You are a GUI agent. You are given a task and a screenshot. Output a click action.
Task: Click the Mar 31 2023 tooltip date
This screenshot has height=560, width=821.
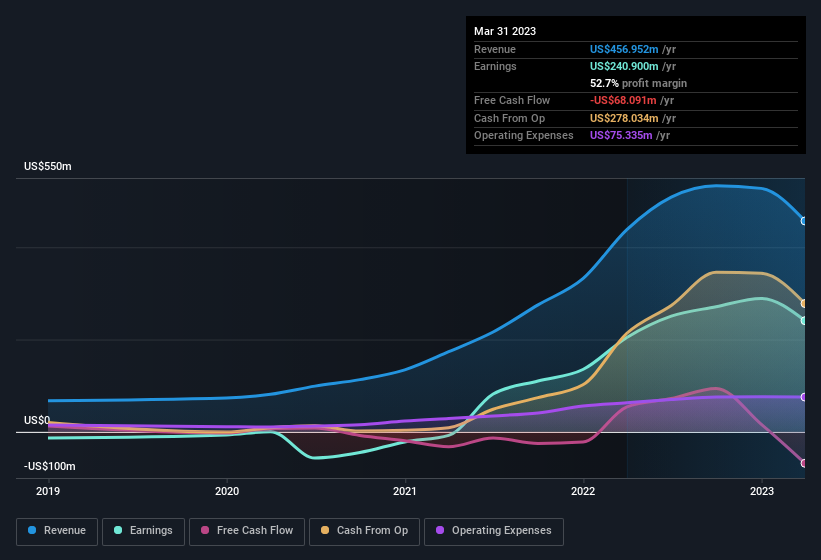pyautogui.click(x=505, y=31)
